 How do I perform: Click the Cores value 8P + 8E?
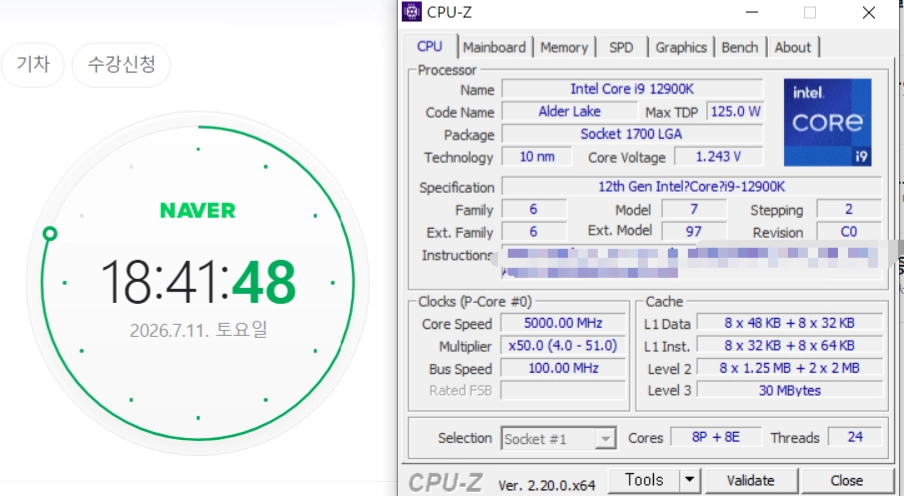pos(715,437)
